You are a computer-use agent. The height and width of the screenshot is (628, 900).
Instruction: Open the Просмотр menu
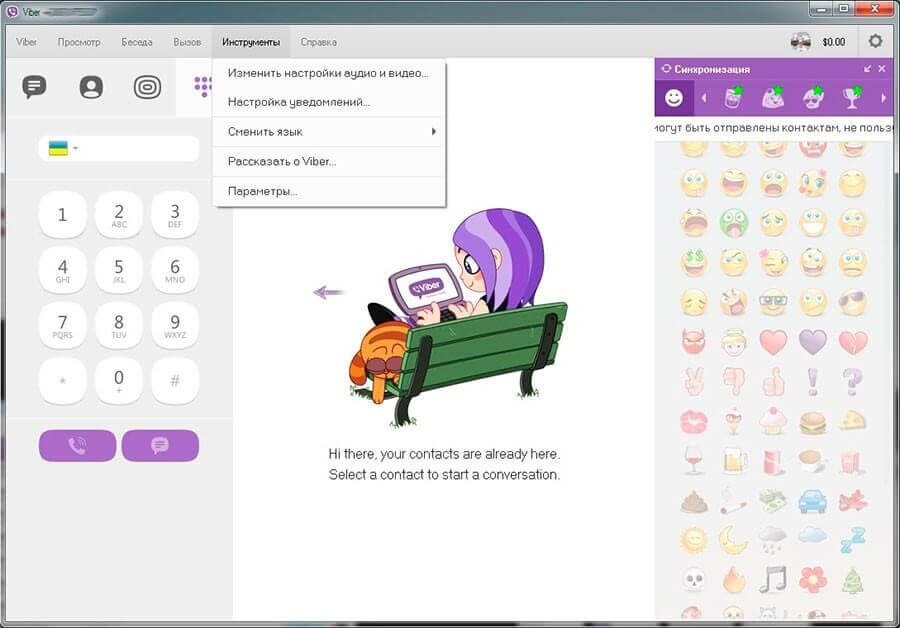pyautogui.click(x=79, y=42)
